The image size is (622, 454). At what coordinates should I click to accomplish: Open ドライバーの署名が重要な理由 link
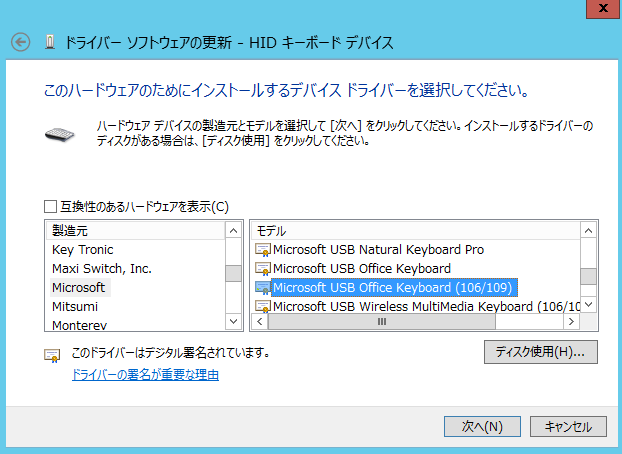[145, 375]
